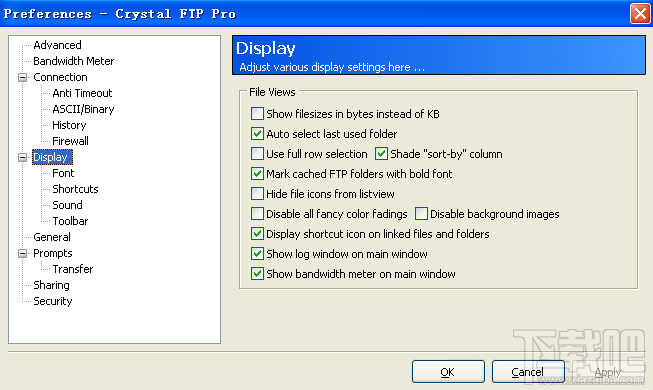This screenshot has height=390, width=653.
Task: Collapse the Prompts tree node
Action: 22,253
